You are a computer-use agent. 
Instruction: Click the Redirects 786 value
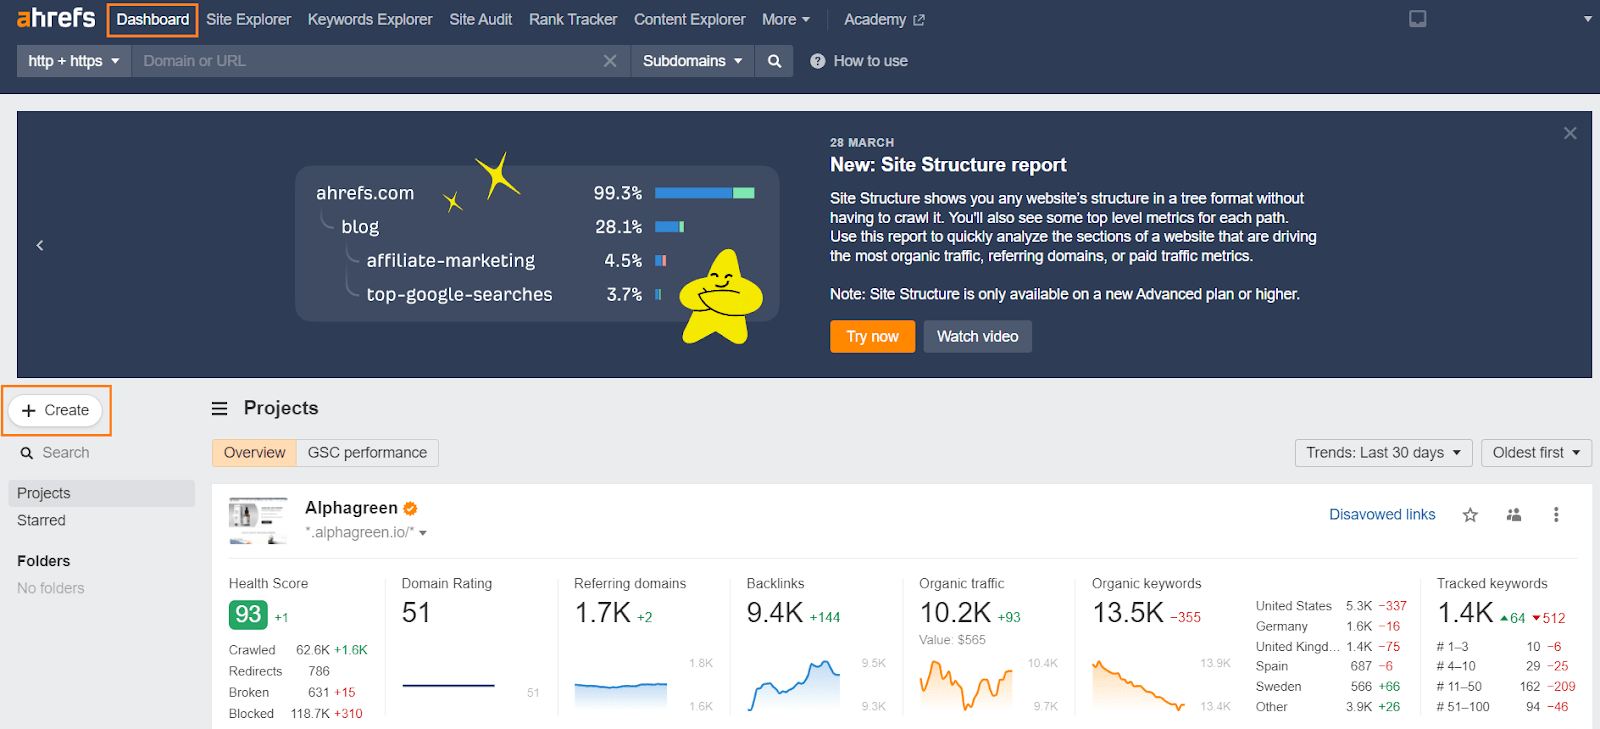319,671
